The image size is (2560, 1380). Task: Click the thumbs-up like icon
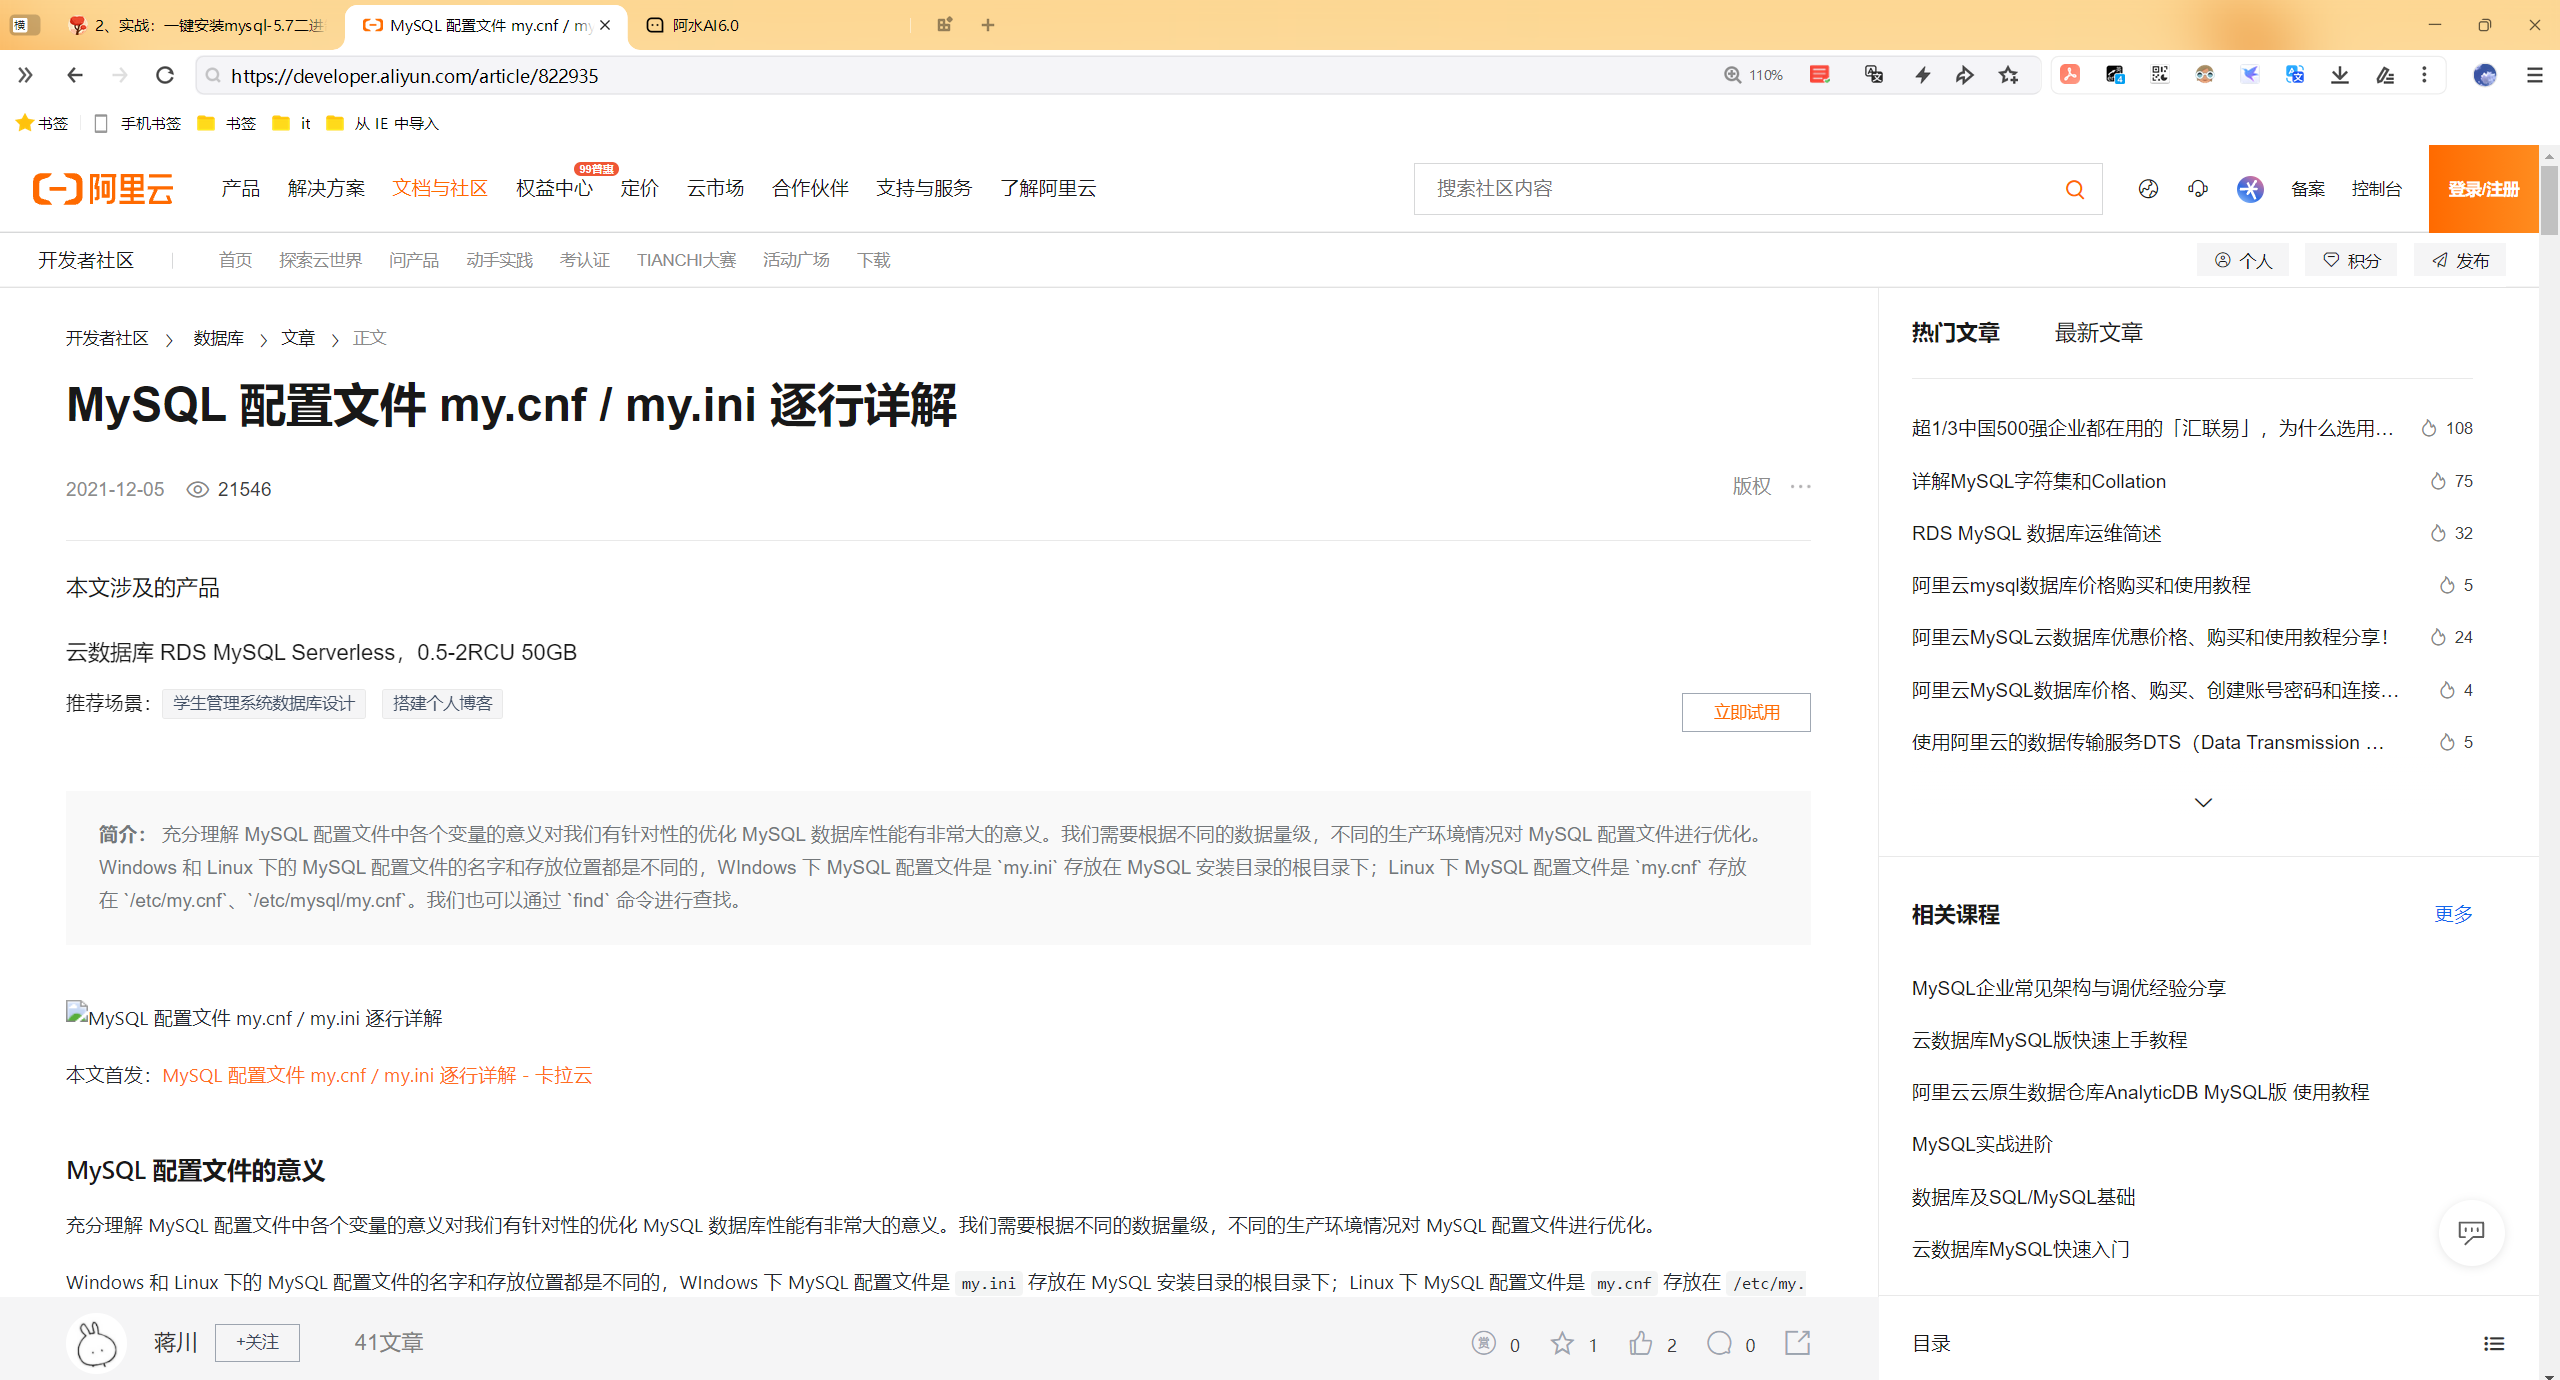[x=1641, y=1343]
